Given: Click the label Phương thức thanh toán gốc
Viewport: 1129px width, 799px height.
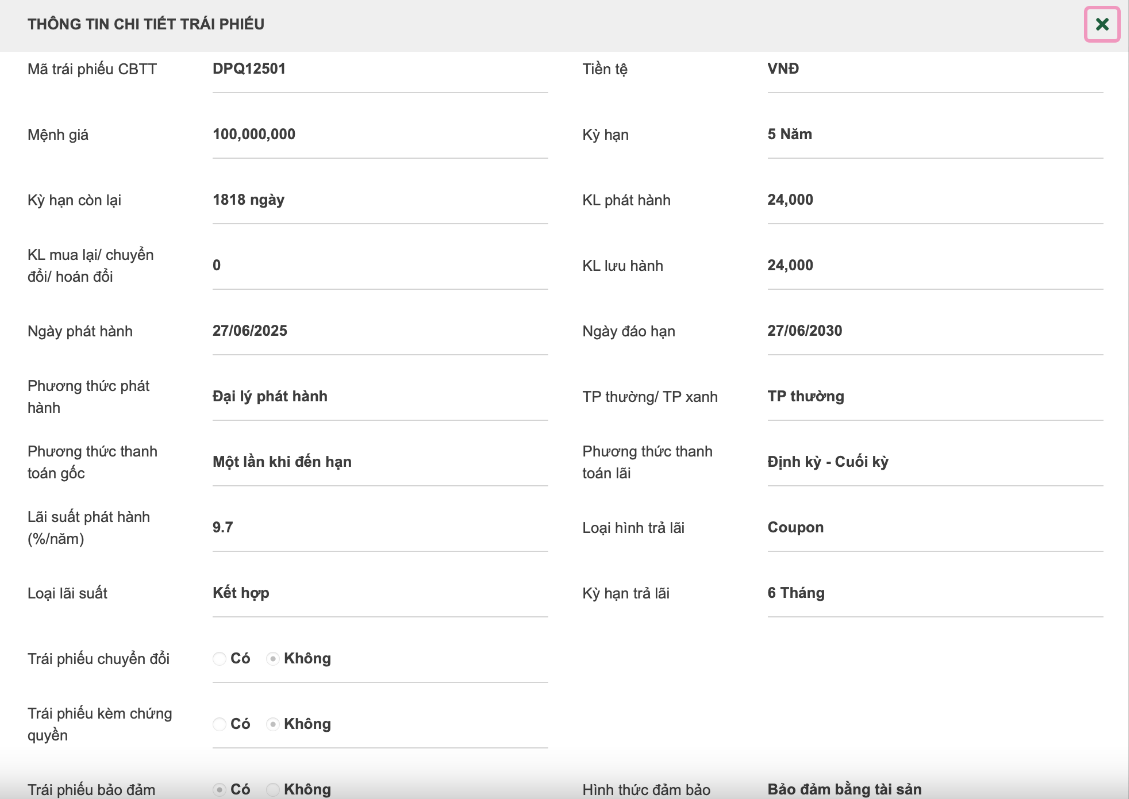Looking at the screenshot, I should (92, 462).
